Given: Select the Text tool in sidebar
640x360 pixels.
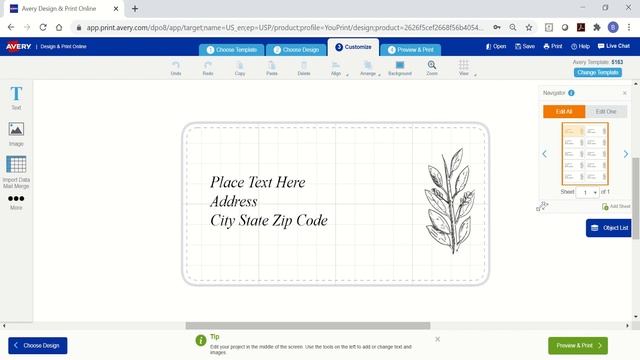Looking at the screenshot, I should click(x=16, y=98).
